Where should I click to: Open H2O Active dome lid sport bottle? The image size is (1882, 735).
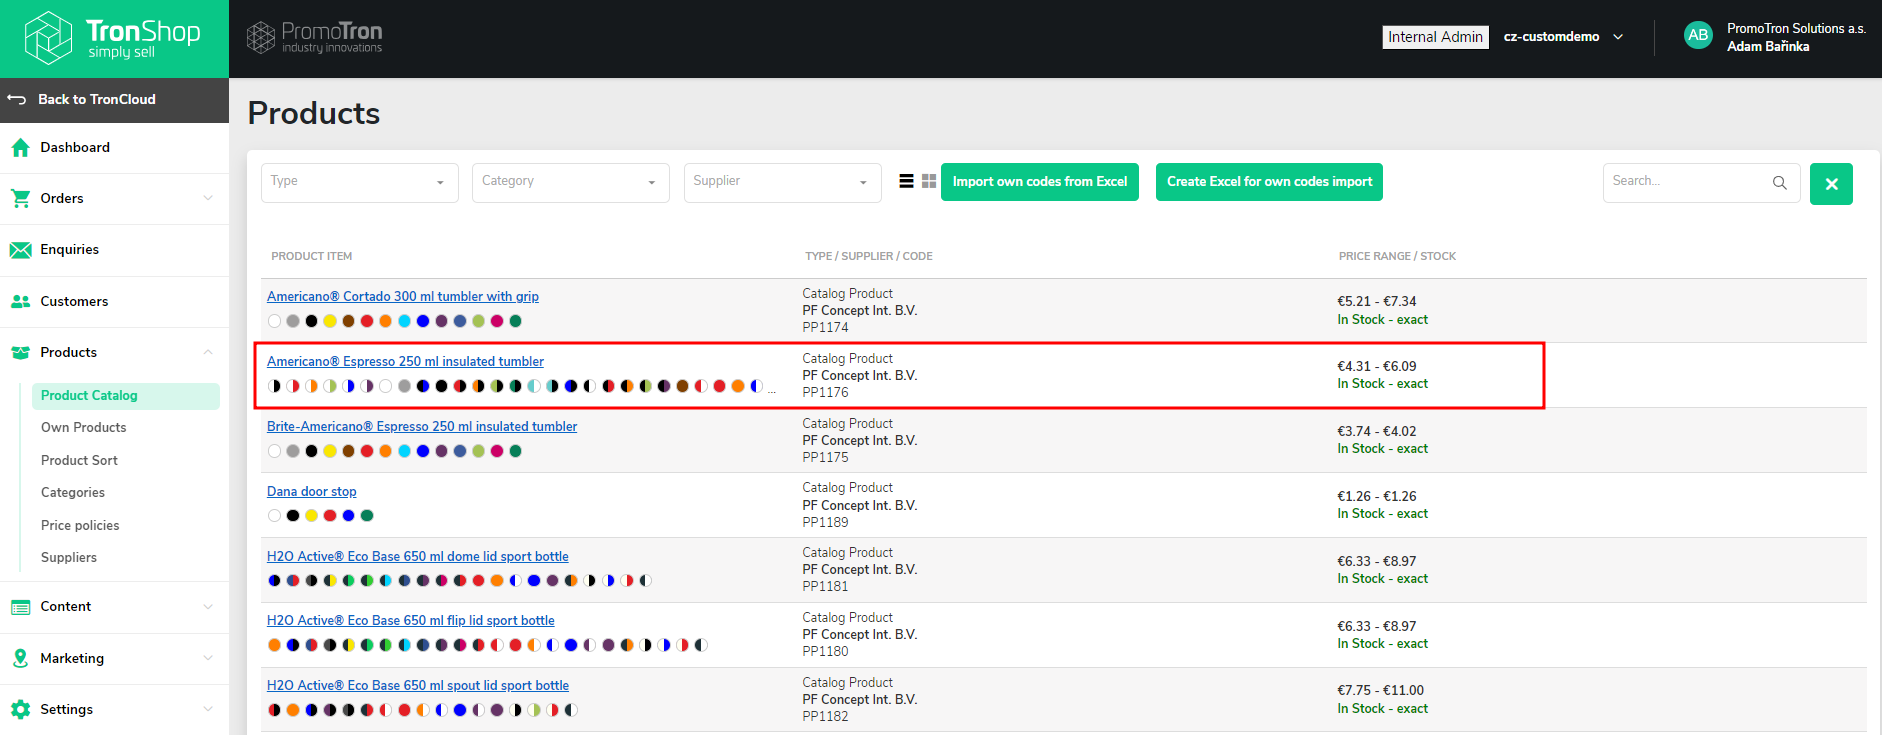click(418, 557)
